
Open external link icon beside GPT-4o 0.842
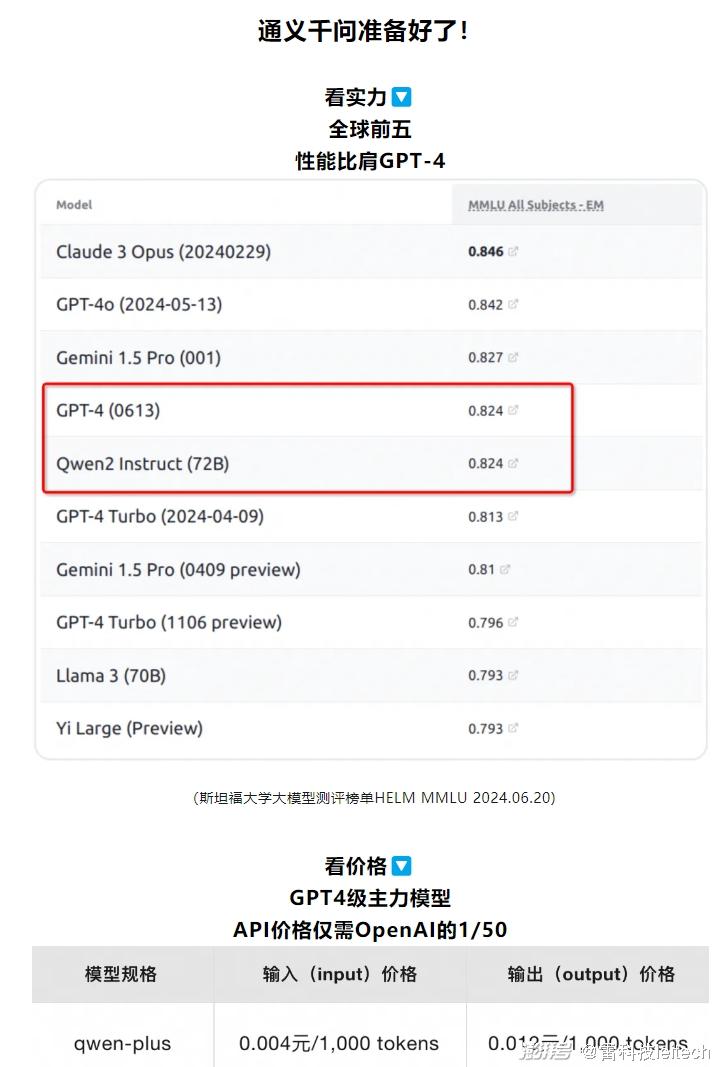click(513, 304)
